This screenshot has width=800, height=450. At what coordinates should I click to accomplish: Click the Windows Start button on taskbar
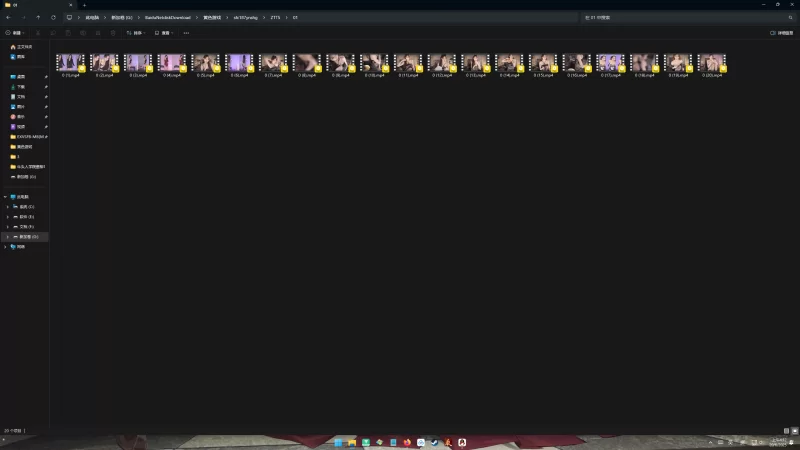[338, 442]
